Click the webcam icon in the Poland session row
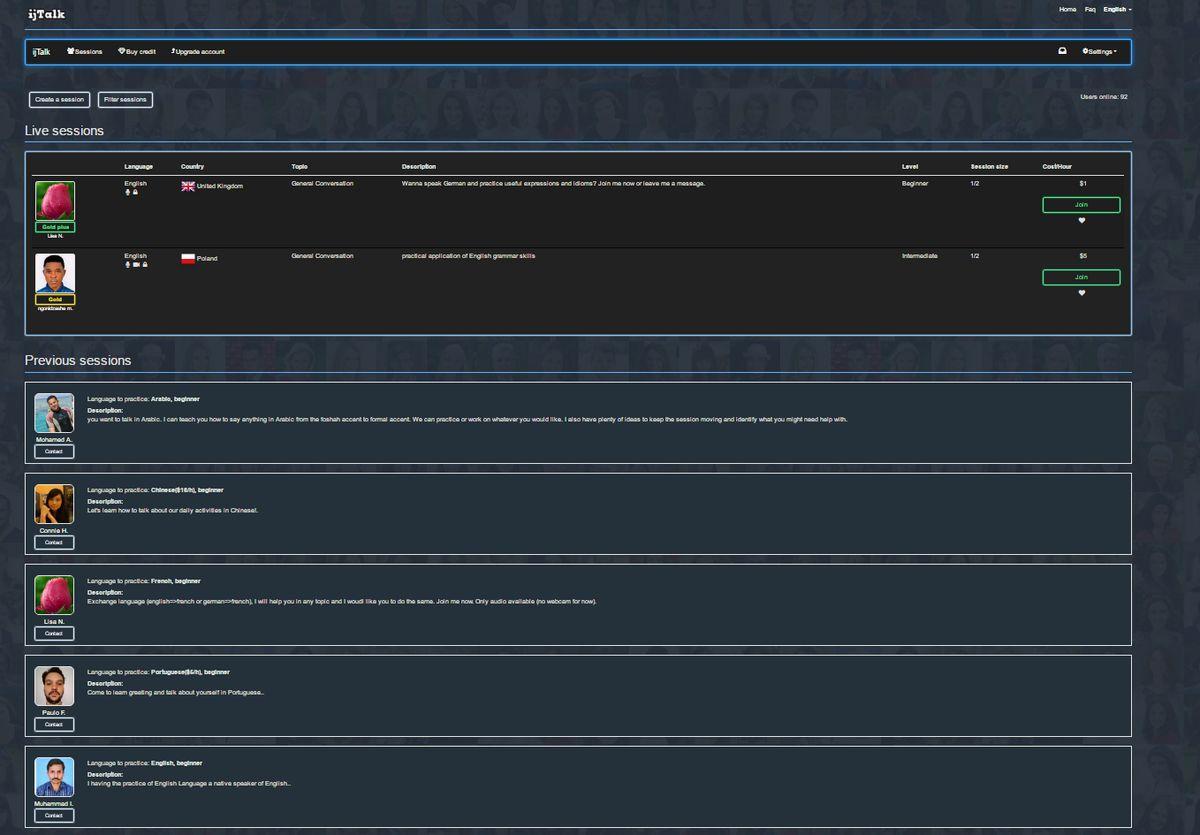 (136, 264)
